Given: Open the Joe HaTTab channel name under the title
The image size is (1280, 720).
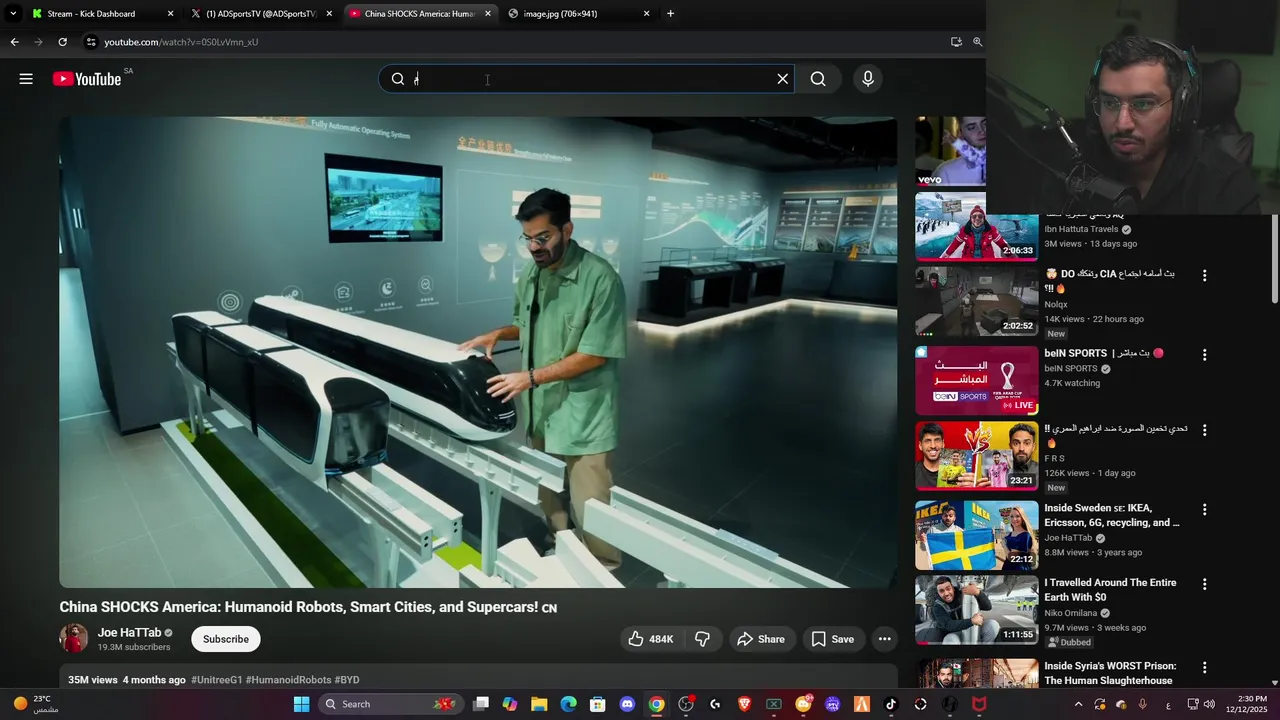Looking at the screenshot, I should point(129,633).
